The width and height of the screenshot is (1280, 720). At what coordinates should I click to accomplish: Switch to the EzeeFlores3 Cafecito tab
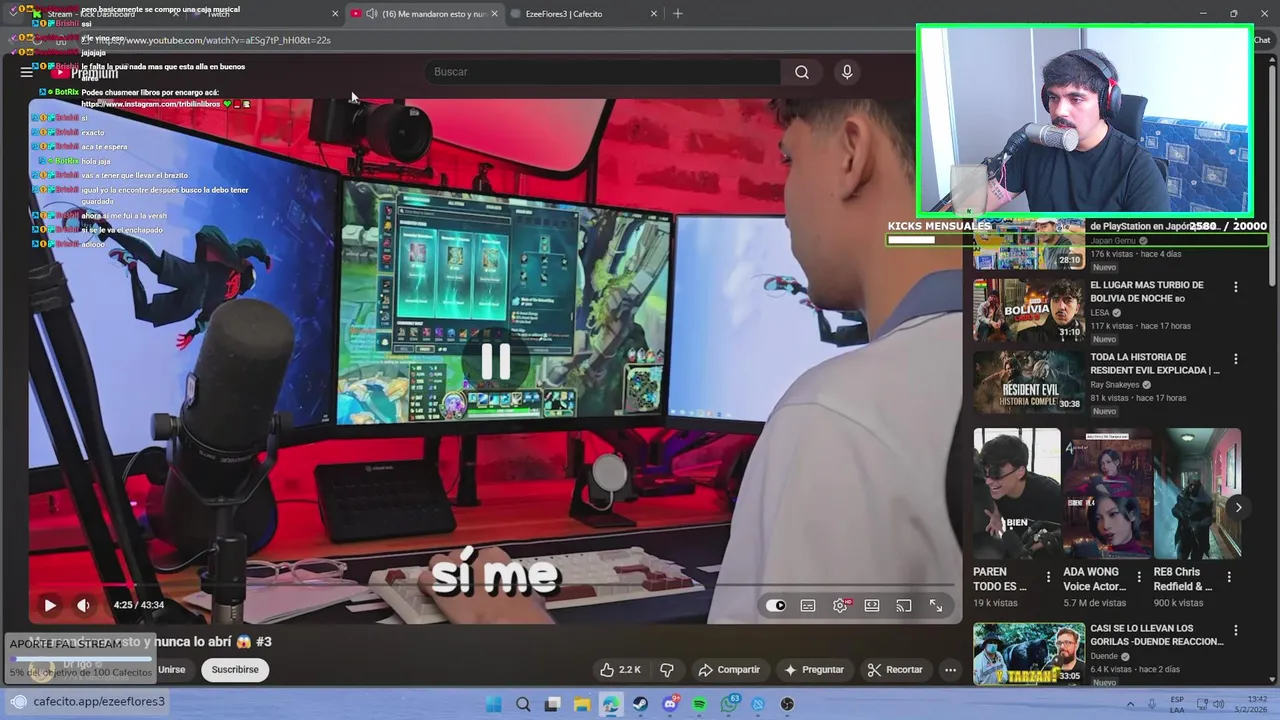click(585, 14)
